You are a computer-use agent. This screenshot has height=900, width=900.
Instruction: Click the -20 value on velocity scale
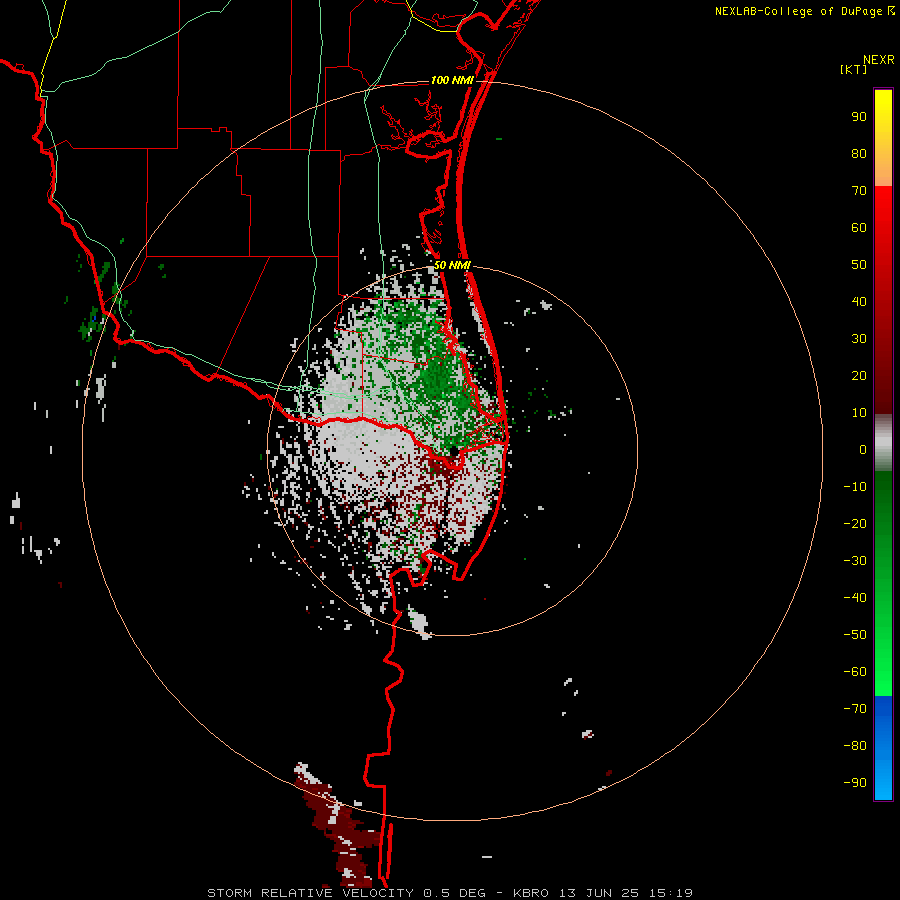point(855,524)
